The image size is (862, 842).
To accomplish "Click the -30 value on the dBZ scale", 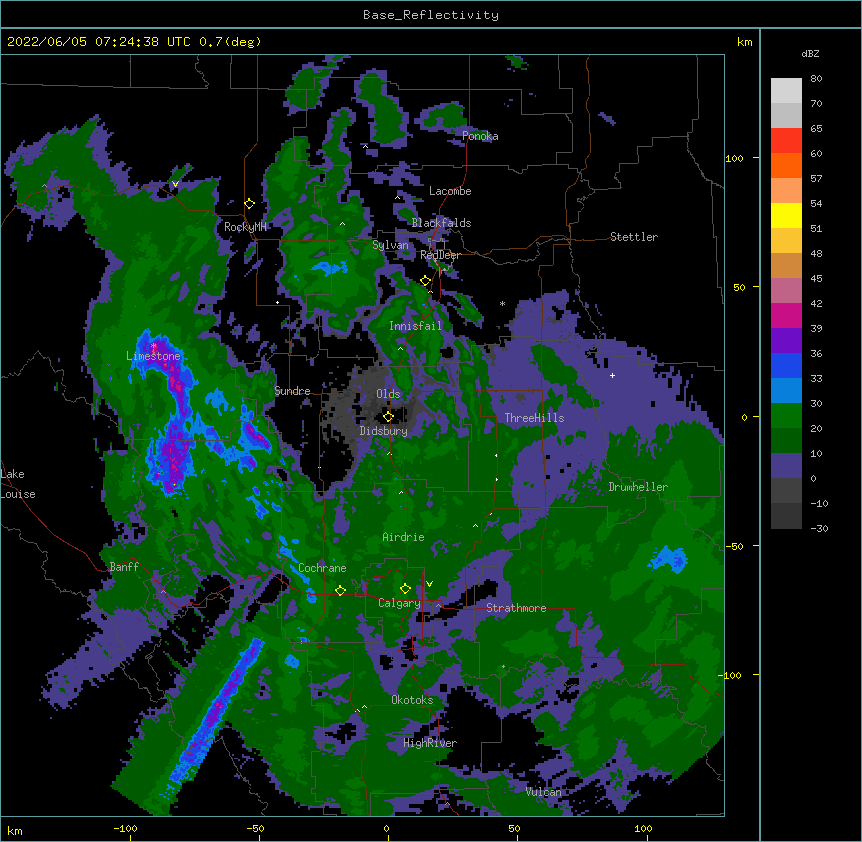I will 819,528.
